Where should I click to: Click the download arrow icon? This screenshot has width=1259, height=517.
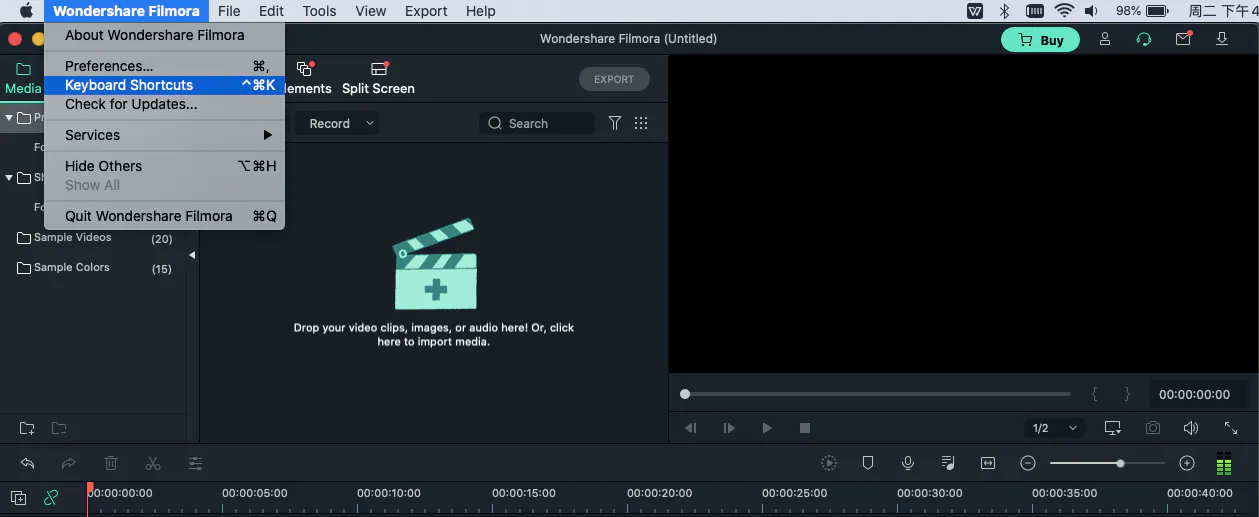point(1222,40)
